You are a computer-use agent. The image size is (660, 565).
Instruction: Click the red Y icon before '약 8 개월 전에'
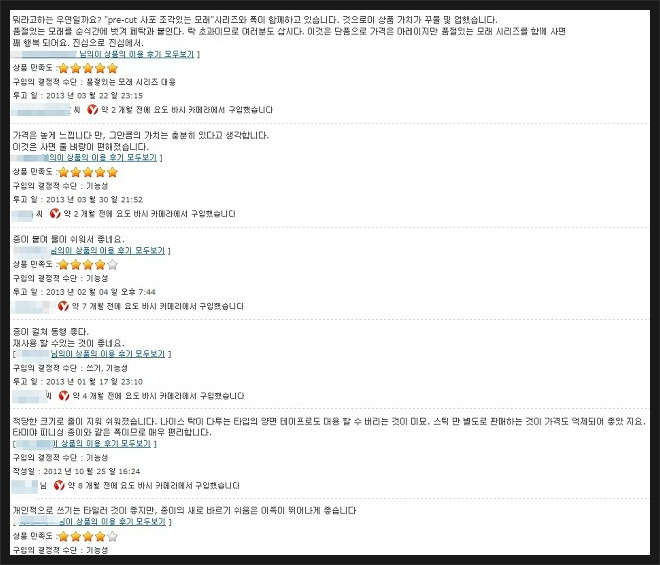click(59, 485)
